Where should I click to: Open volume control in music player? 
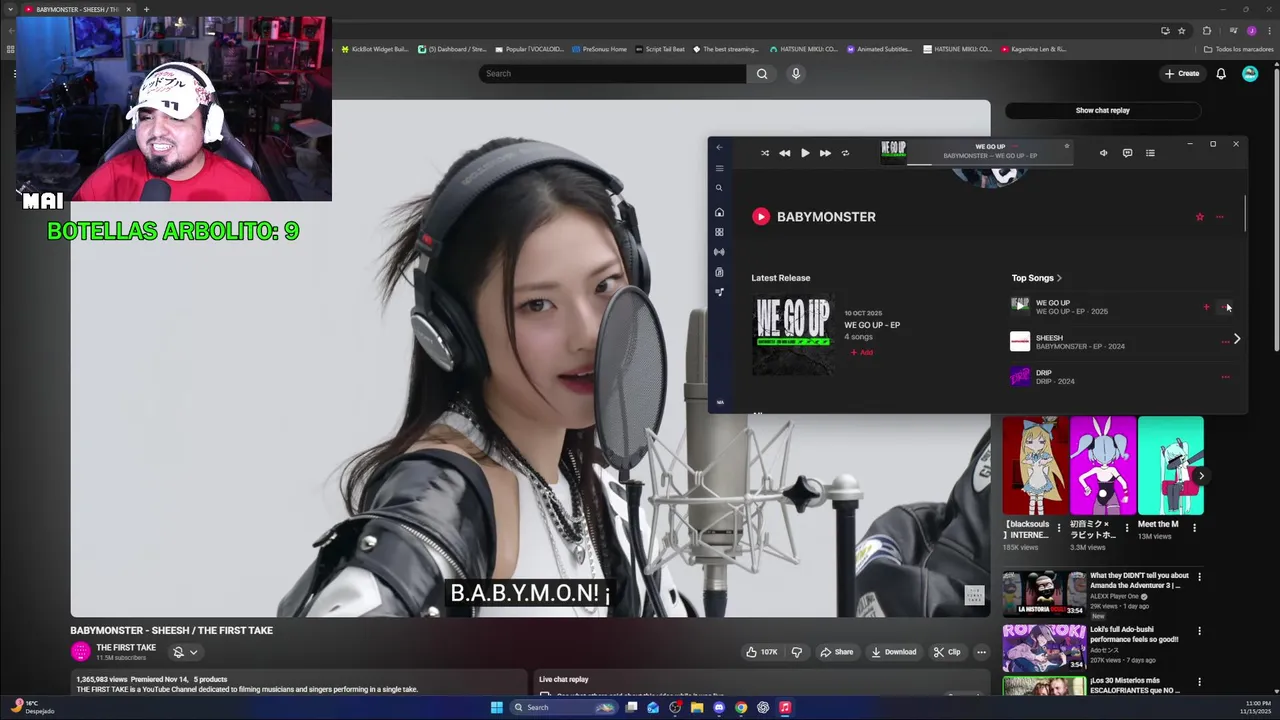click(1103, 153)
